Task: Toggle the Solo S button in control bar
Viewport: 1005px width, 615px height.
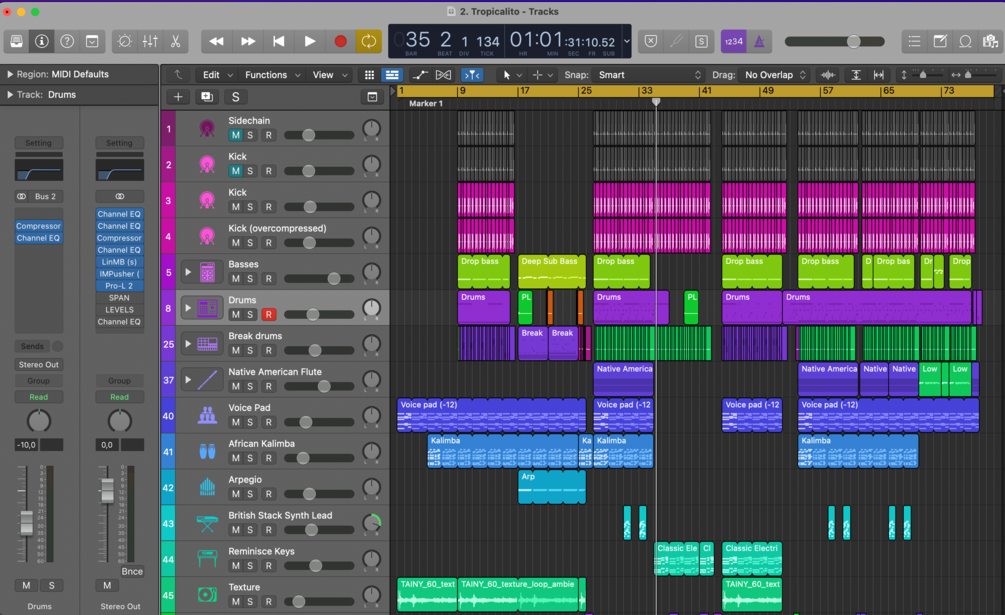Action: [701, 42]
